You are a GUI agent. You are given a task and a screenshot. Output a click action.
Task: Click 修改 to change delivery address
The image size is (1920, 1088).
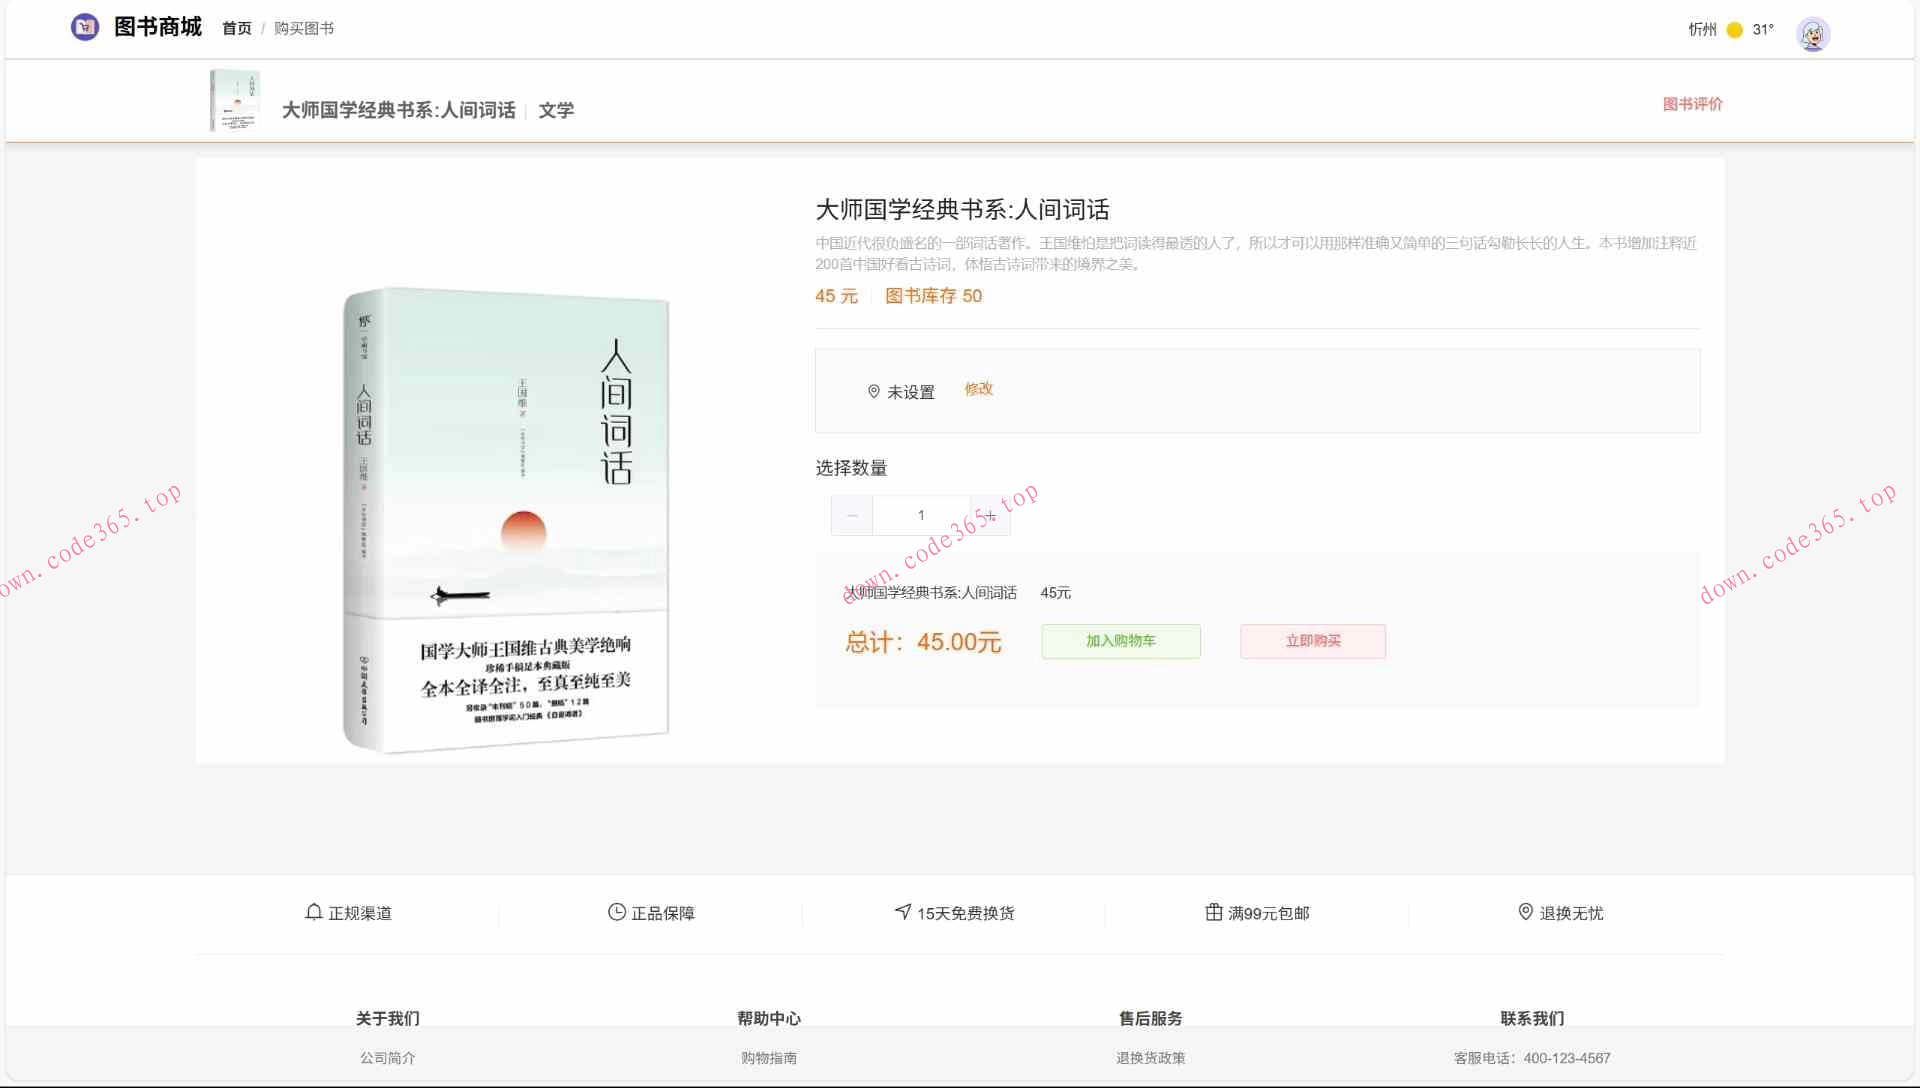coord(978,390)
